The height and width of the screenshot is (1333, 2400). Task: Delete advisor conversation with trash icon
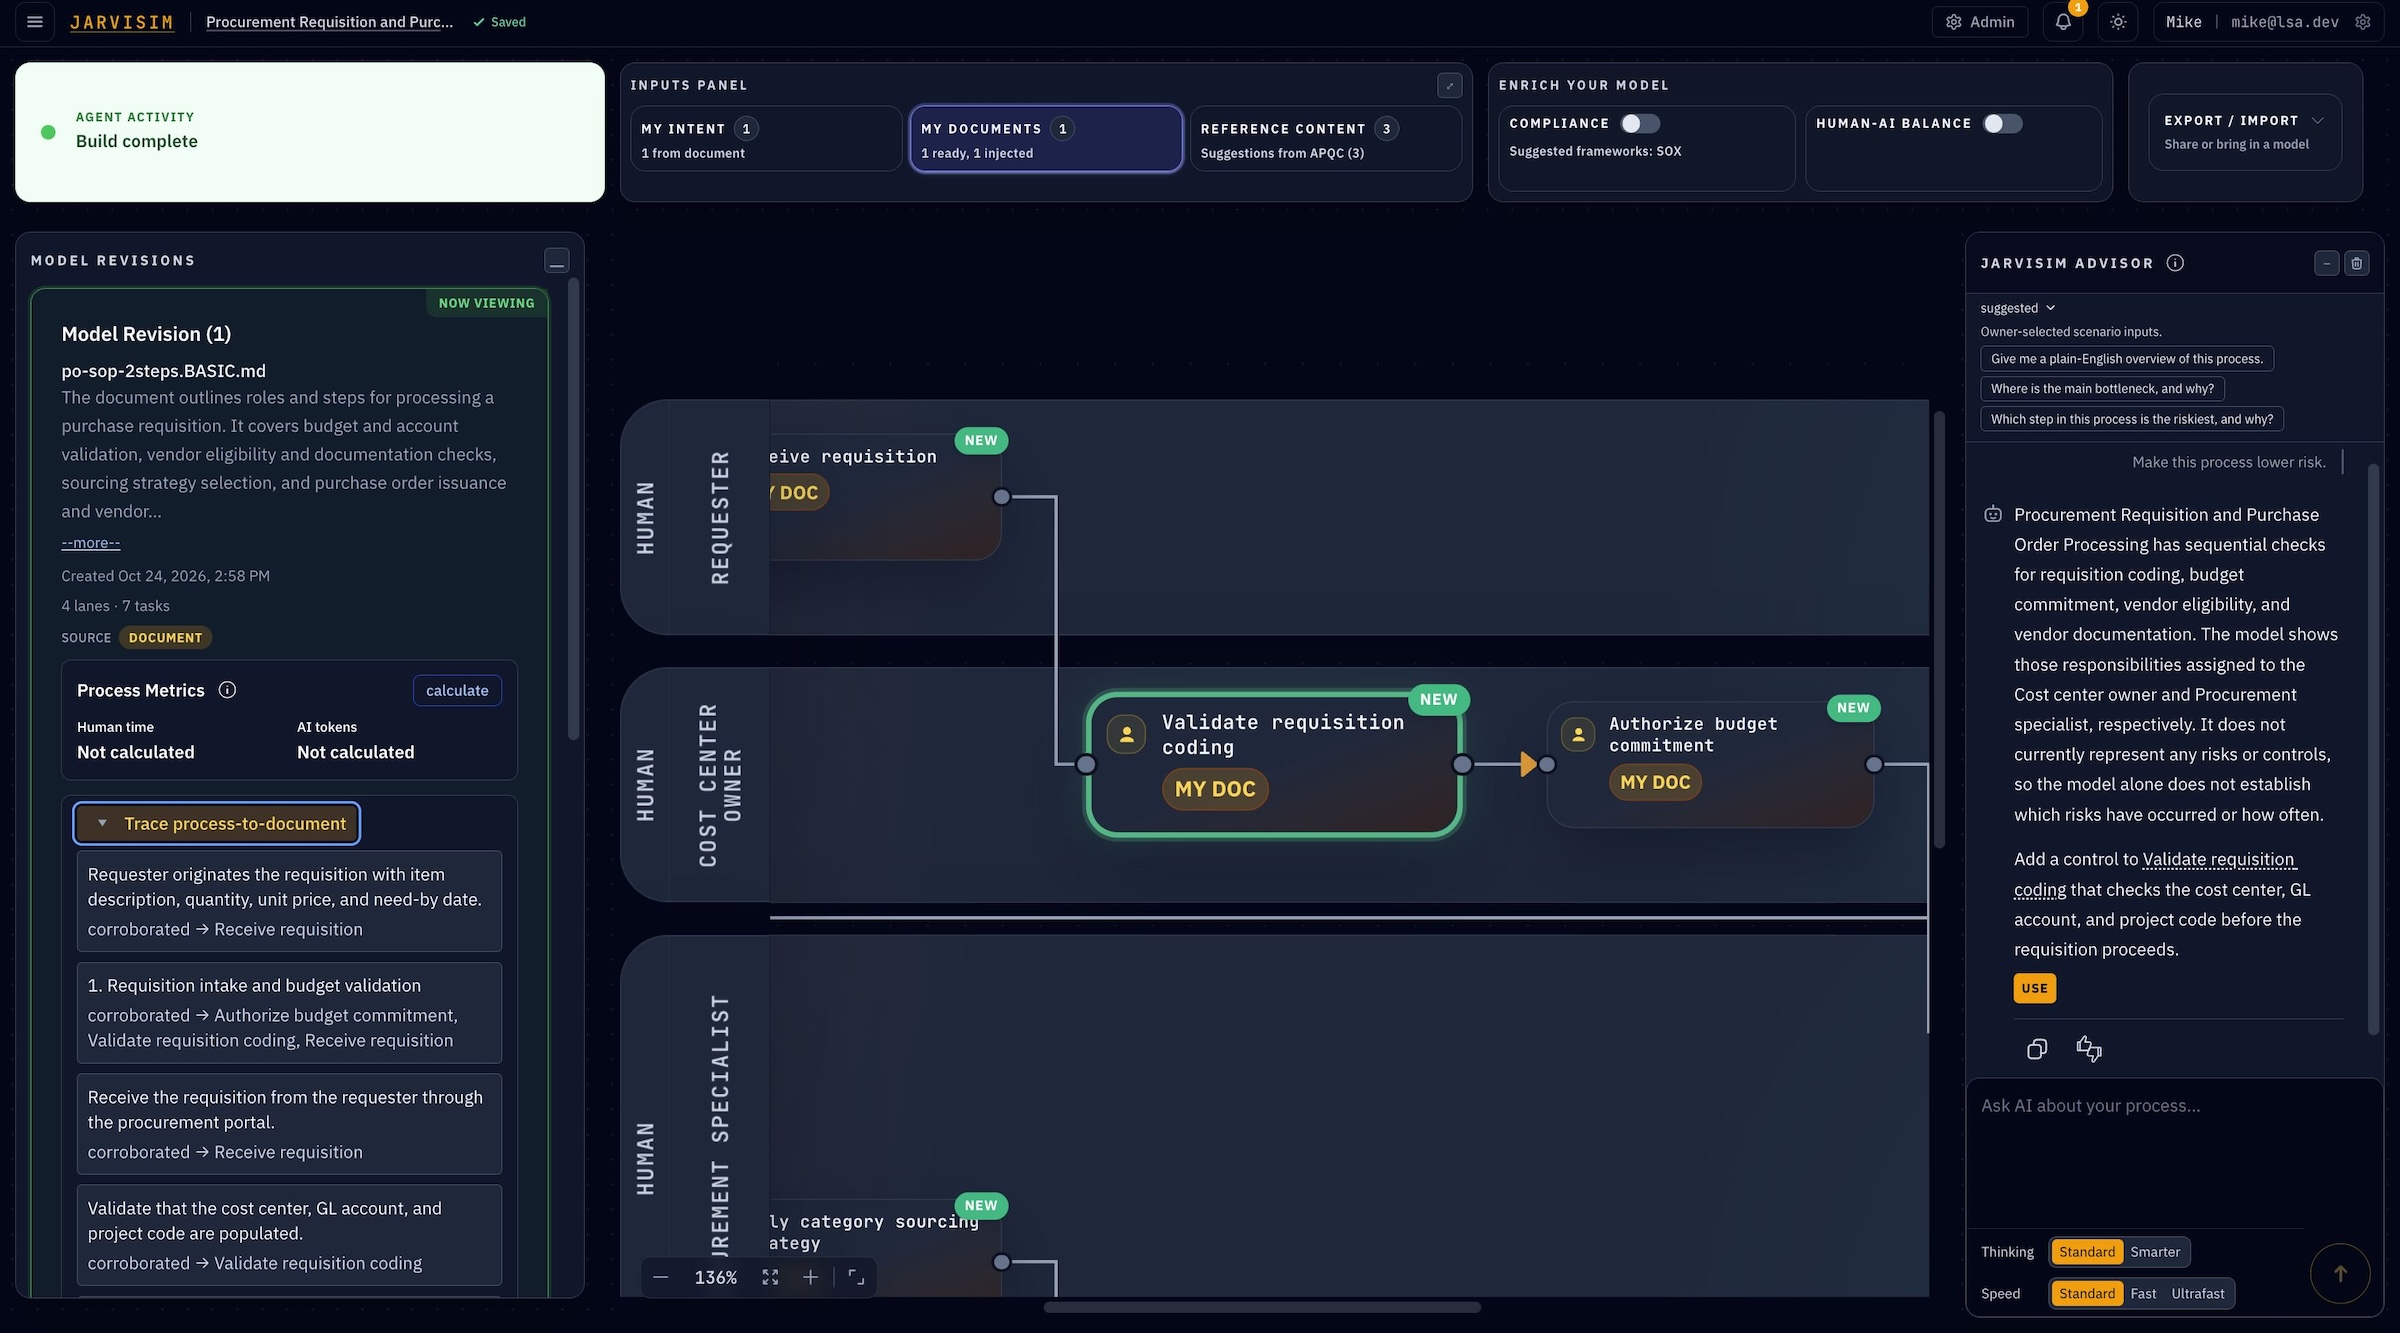point(2357,263)
